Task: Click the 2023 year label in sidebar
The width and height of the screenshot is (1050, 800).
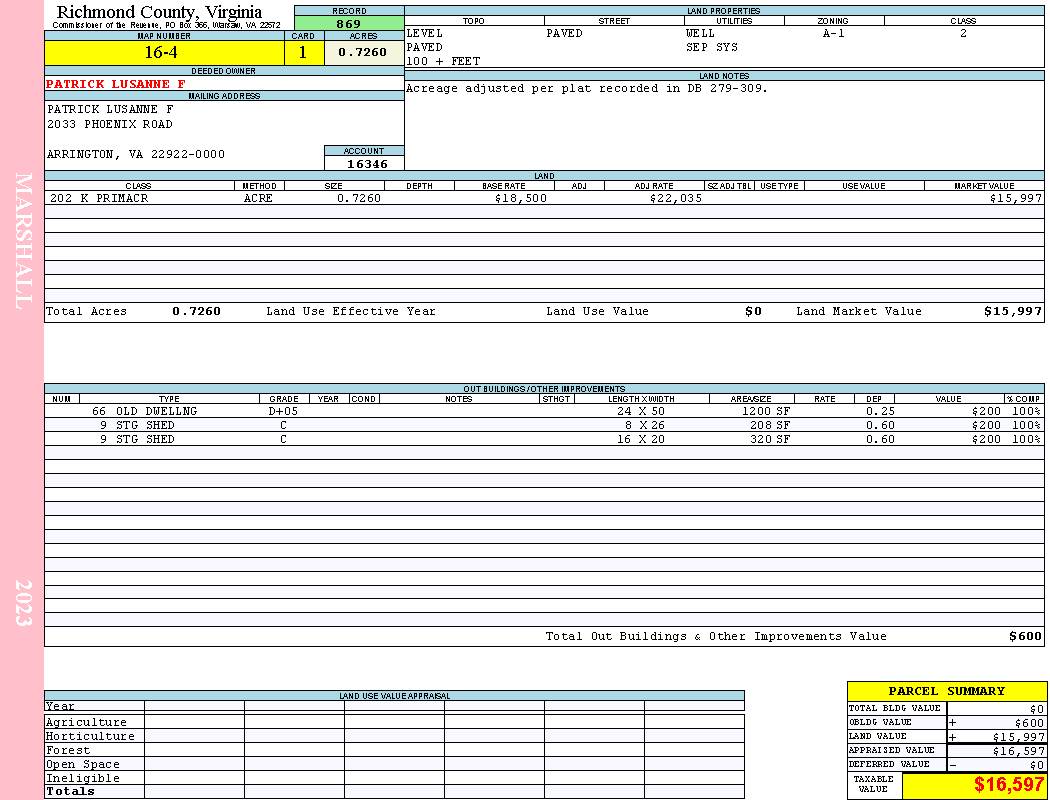Action: pyautogui.click(x=23, y=603)
